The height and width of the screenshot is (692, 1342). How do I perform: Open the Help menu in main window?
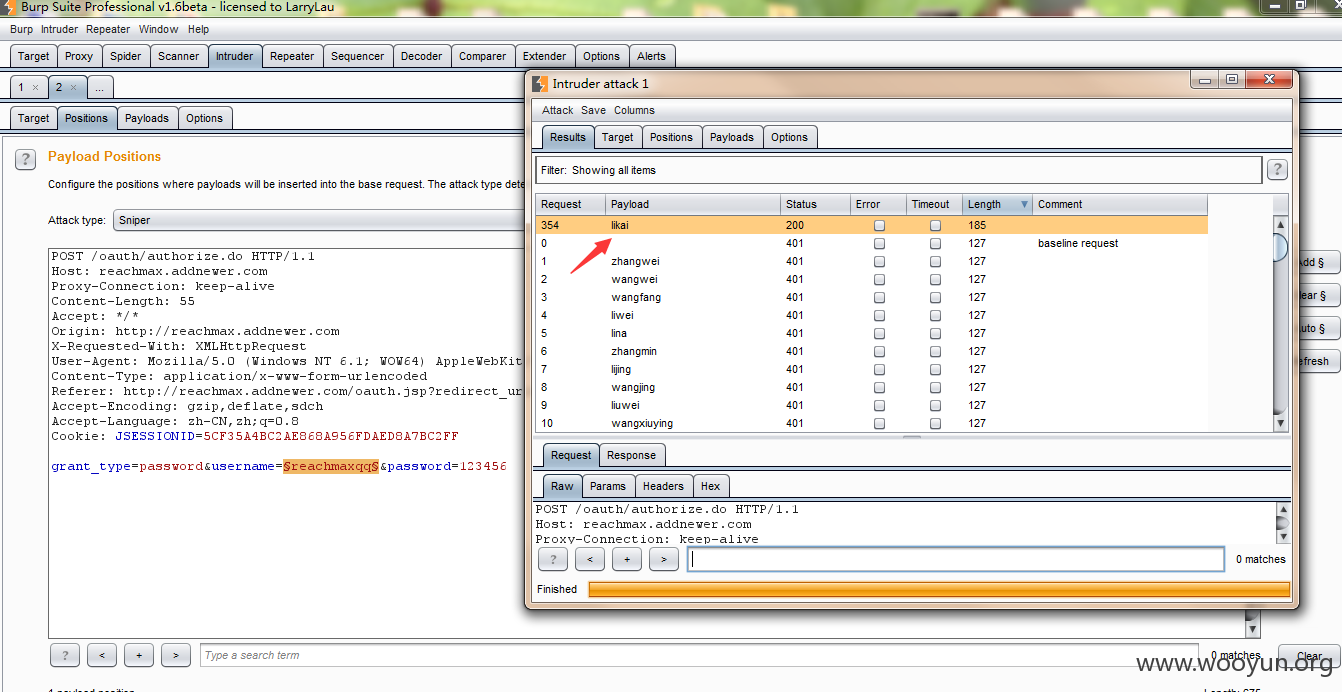199,30
